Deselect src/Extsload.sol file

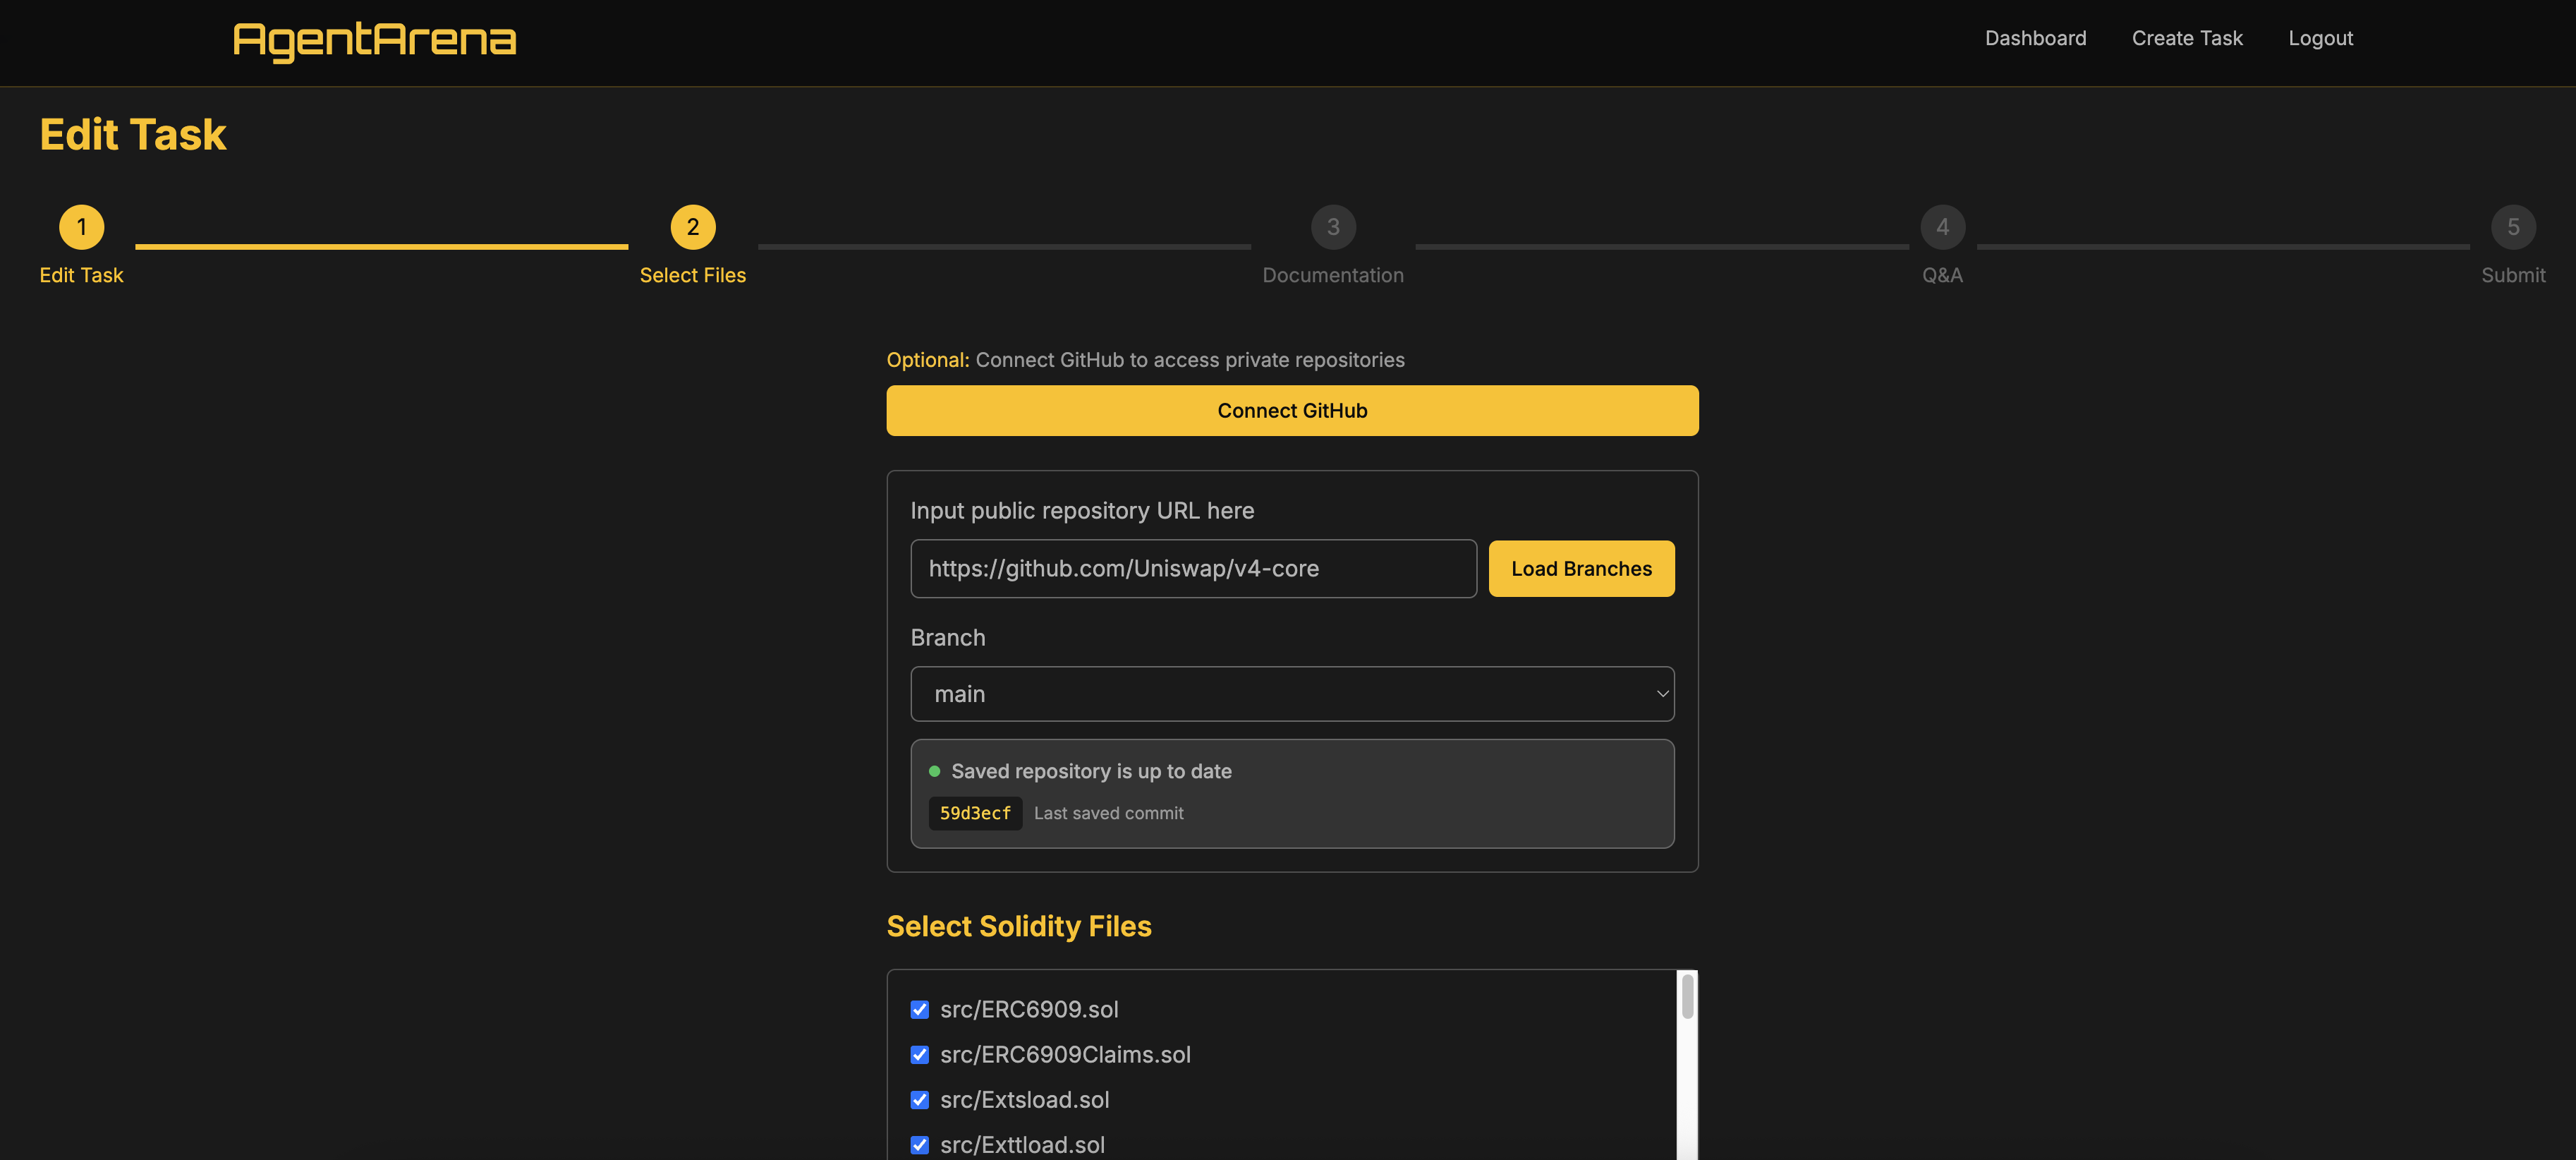[919, 1099]
